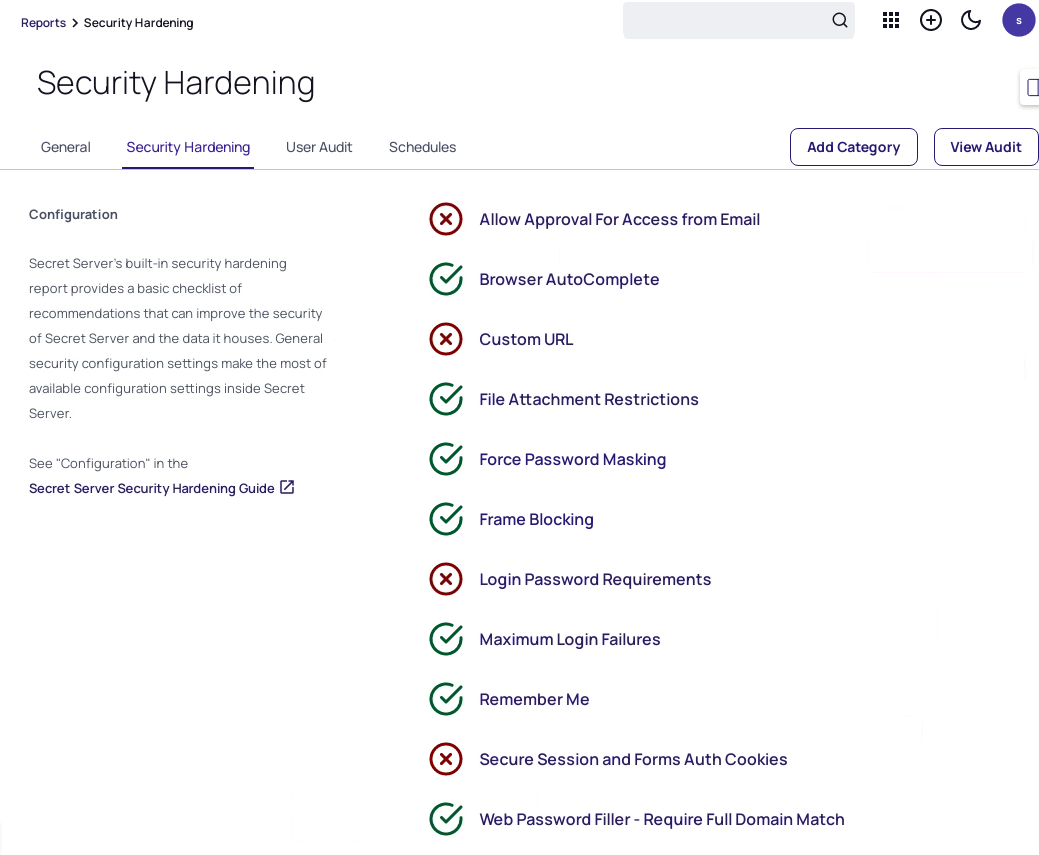
Task: Open File Attachment Restrictions setting
Action: pos(588,399)
